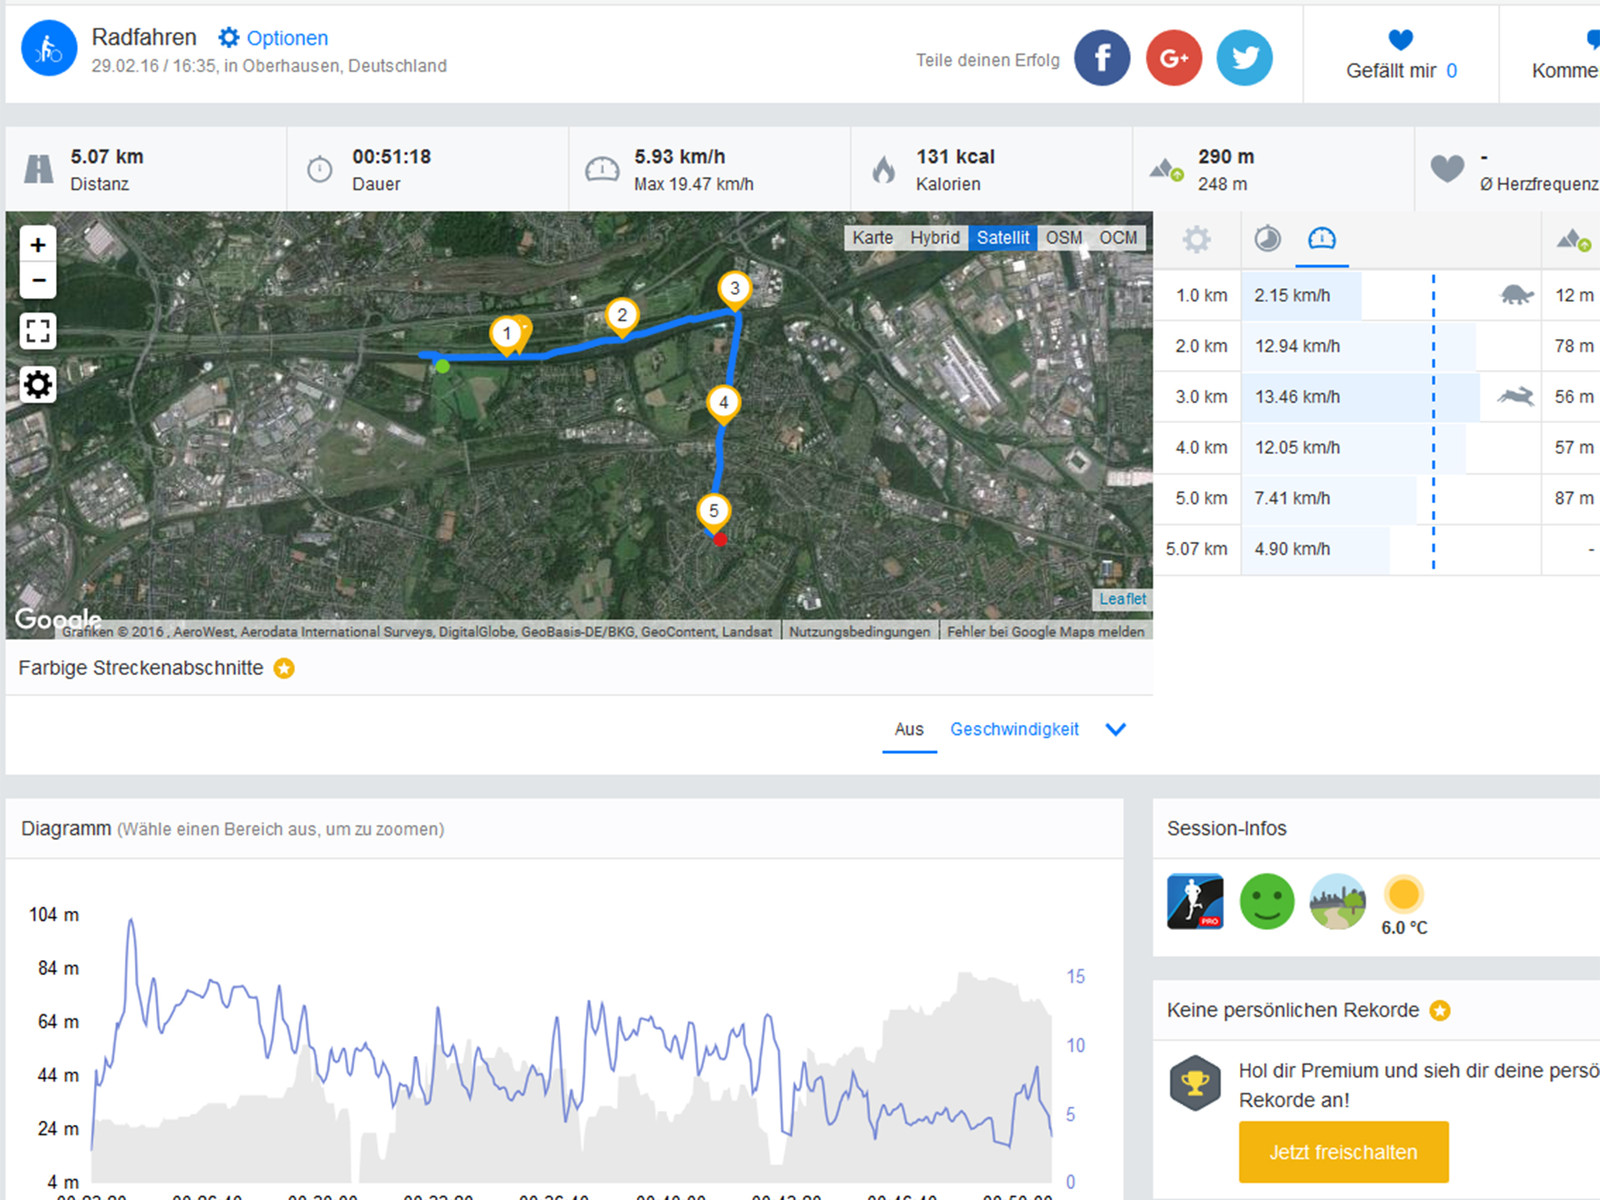1600x1200 pixels.
Task: Switch splits table to pace tab
Action: (1268, 239)
